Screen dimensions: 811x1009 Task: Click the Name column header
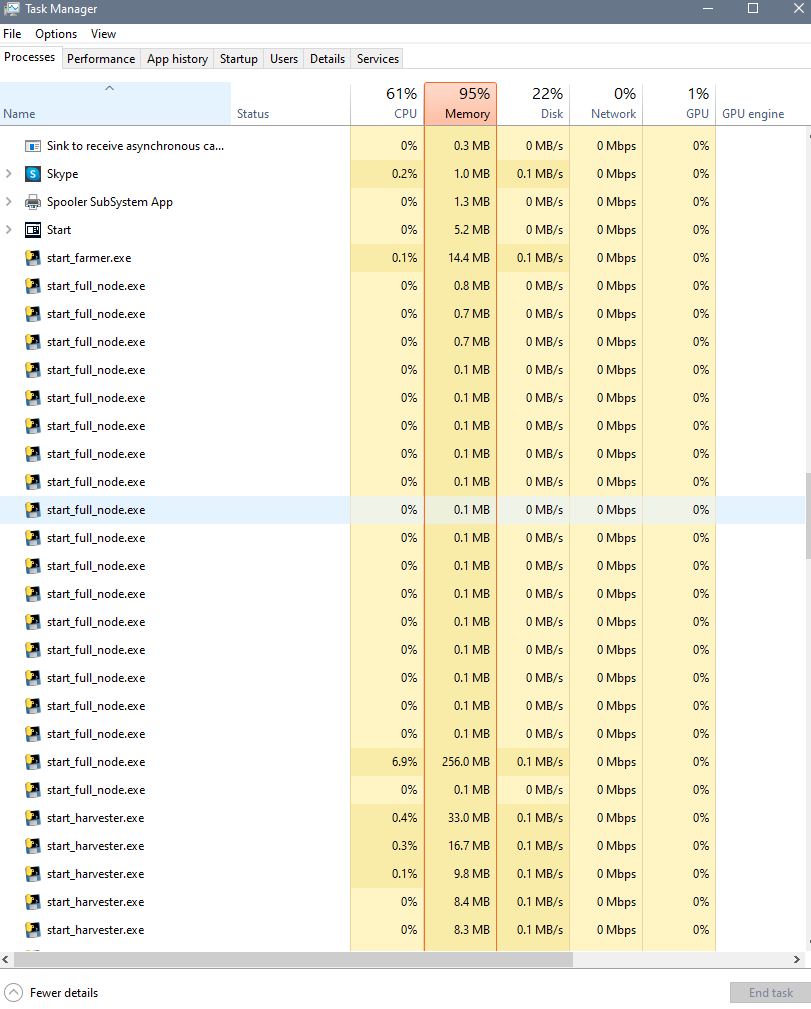pos(115,104)
